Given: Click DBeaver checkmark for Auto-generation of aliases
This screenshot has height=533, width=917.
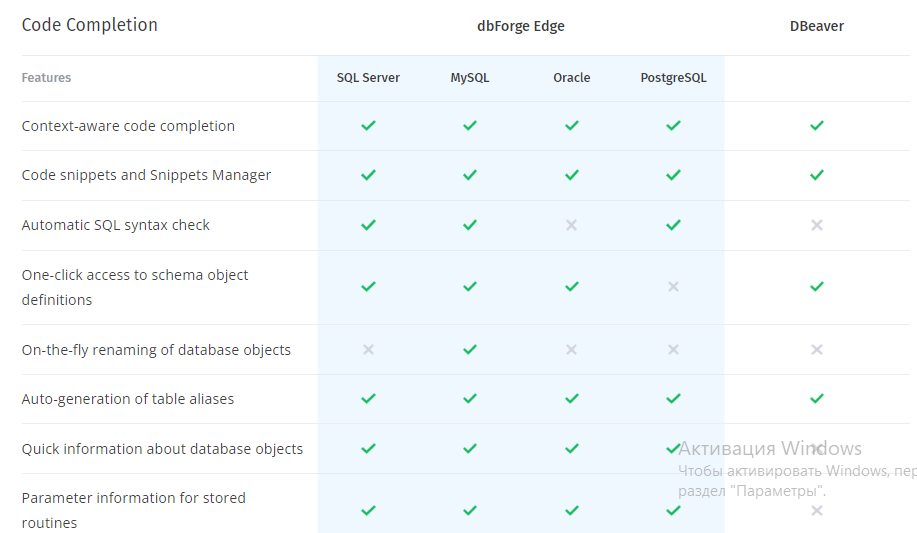Looking at the screenshot, I should click(816, 399).
